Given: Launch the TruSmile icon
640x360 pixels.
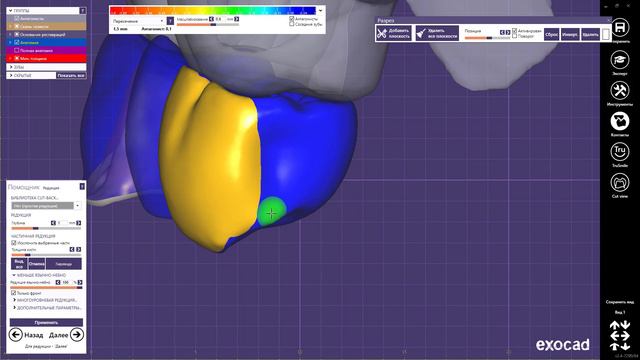Looking at the screenshot, I should pyautogui.click(x=620, y=152).
